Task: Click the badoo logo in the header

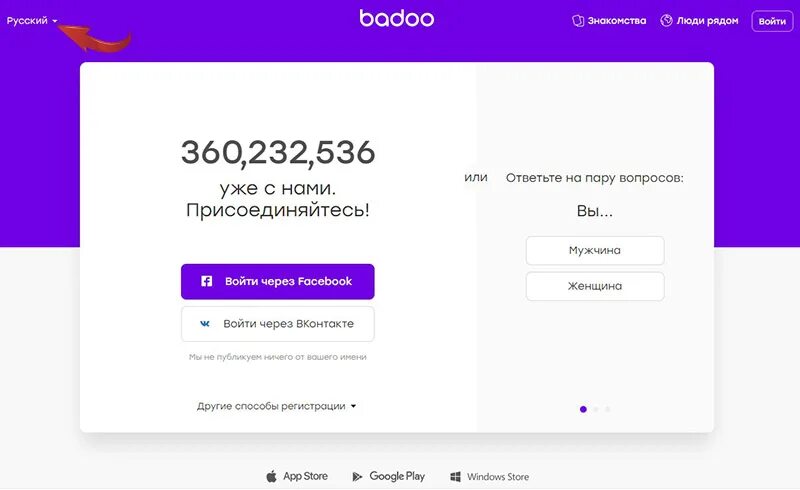Action: tap(397, 18)
